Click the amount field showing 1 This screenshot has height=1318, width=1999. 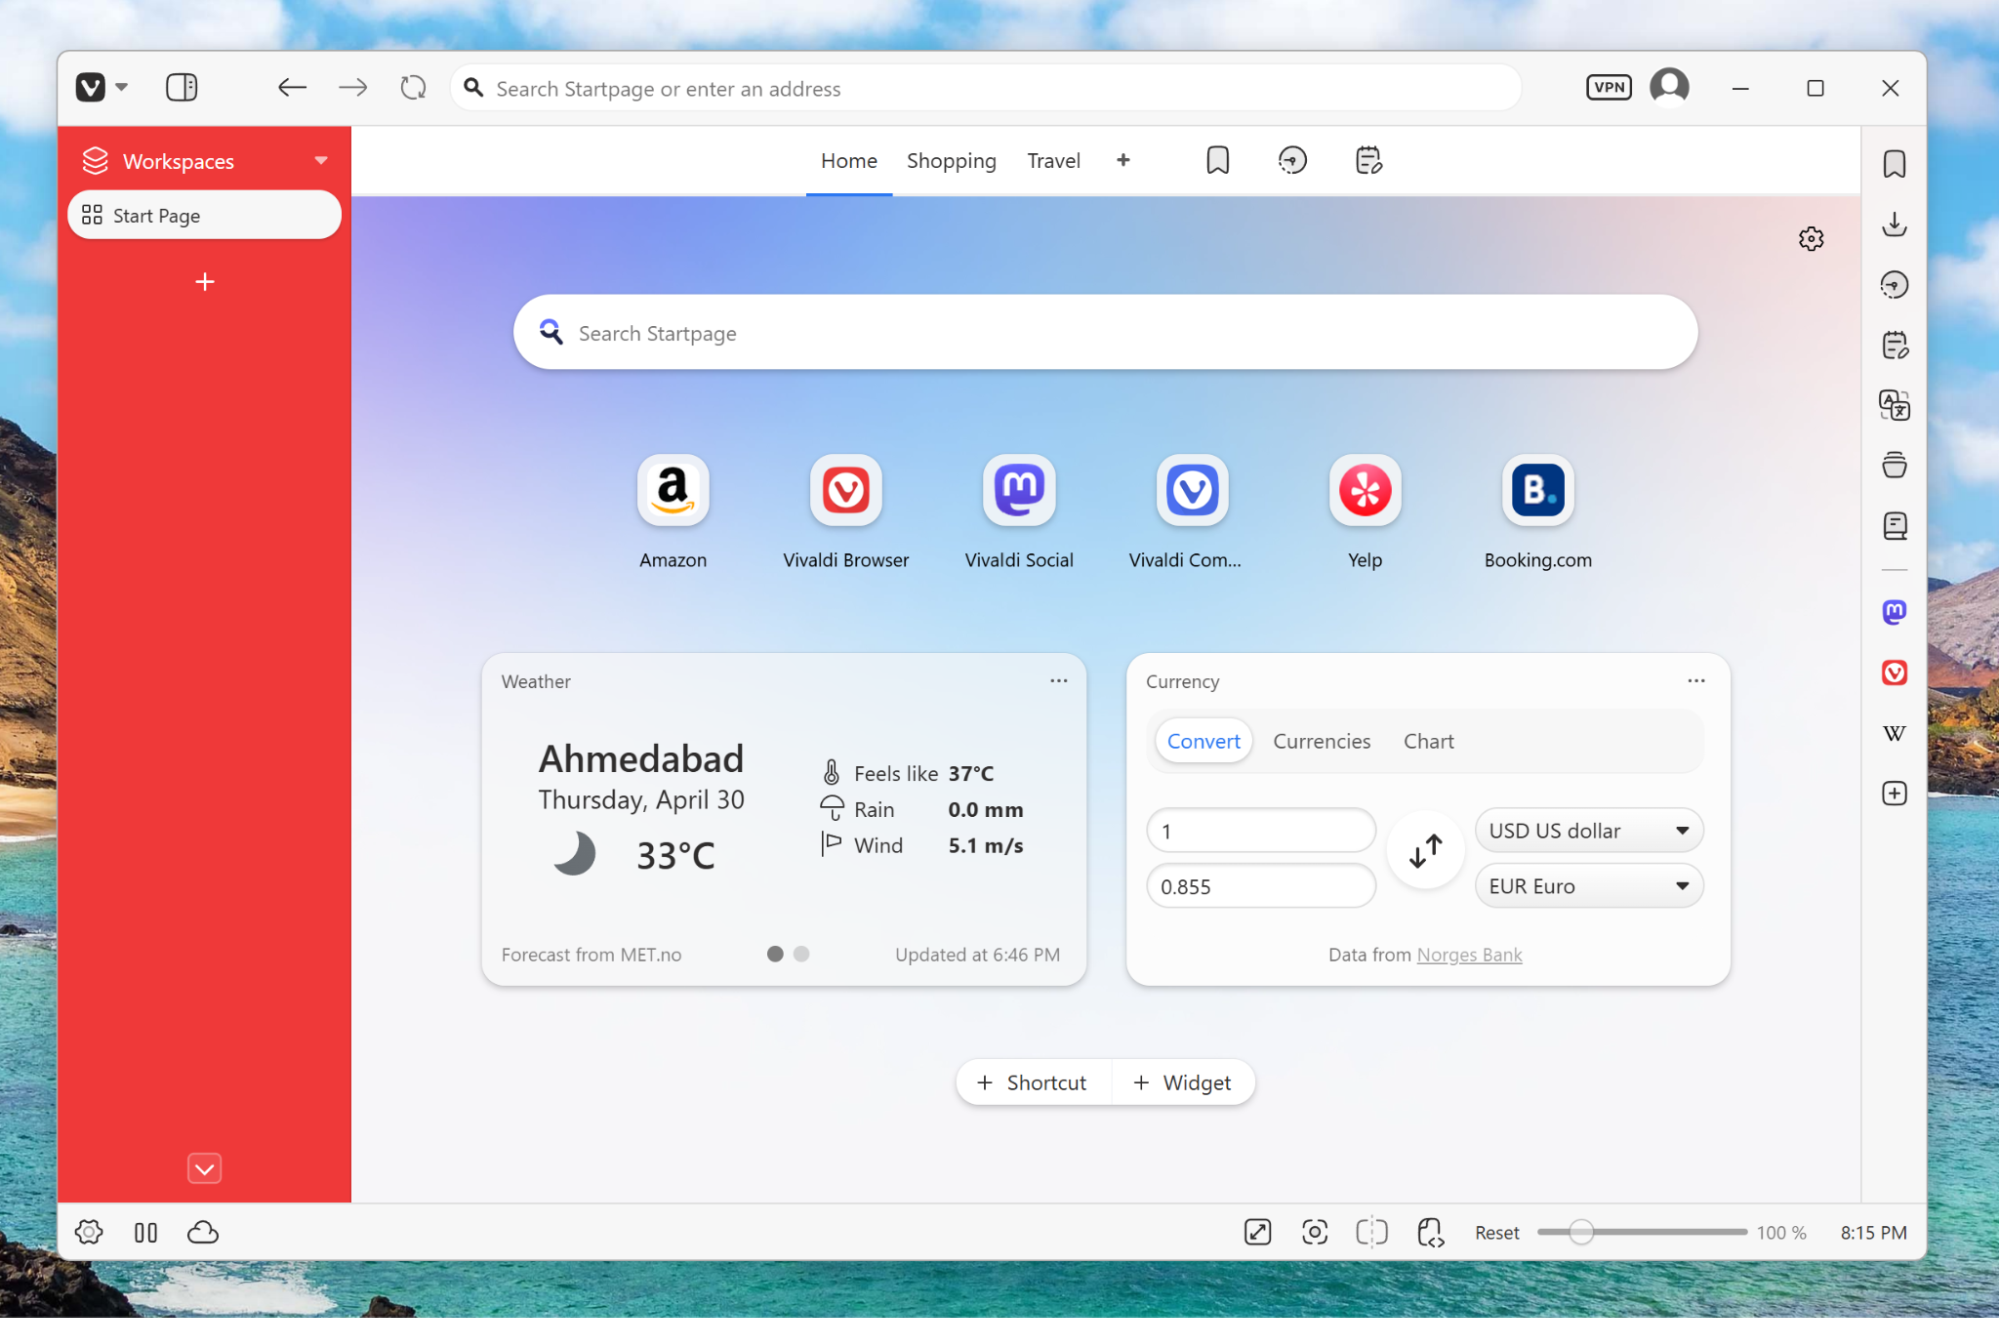tap(1261, 831)
